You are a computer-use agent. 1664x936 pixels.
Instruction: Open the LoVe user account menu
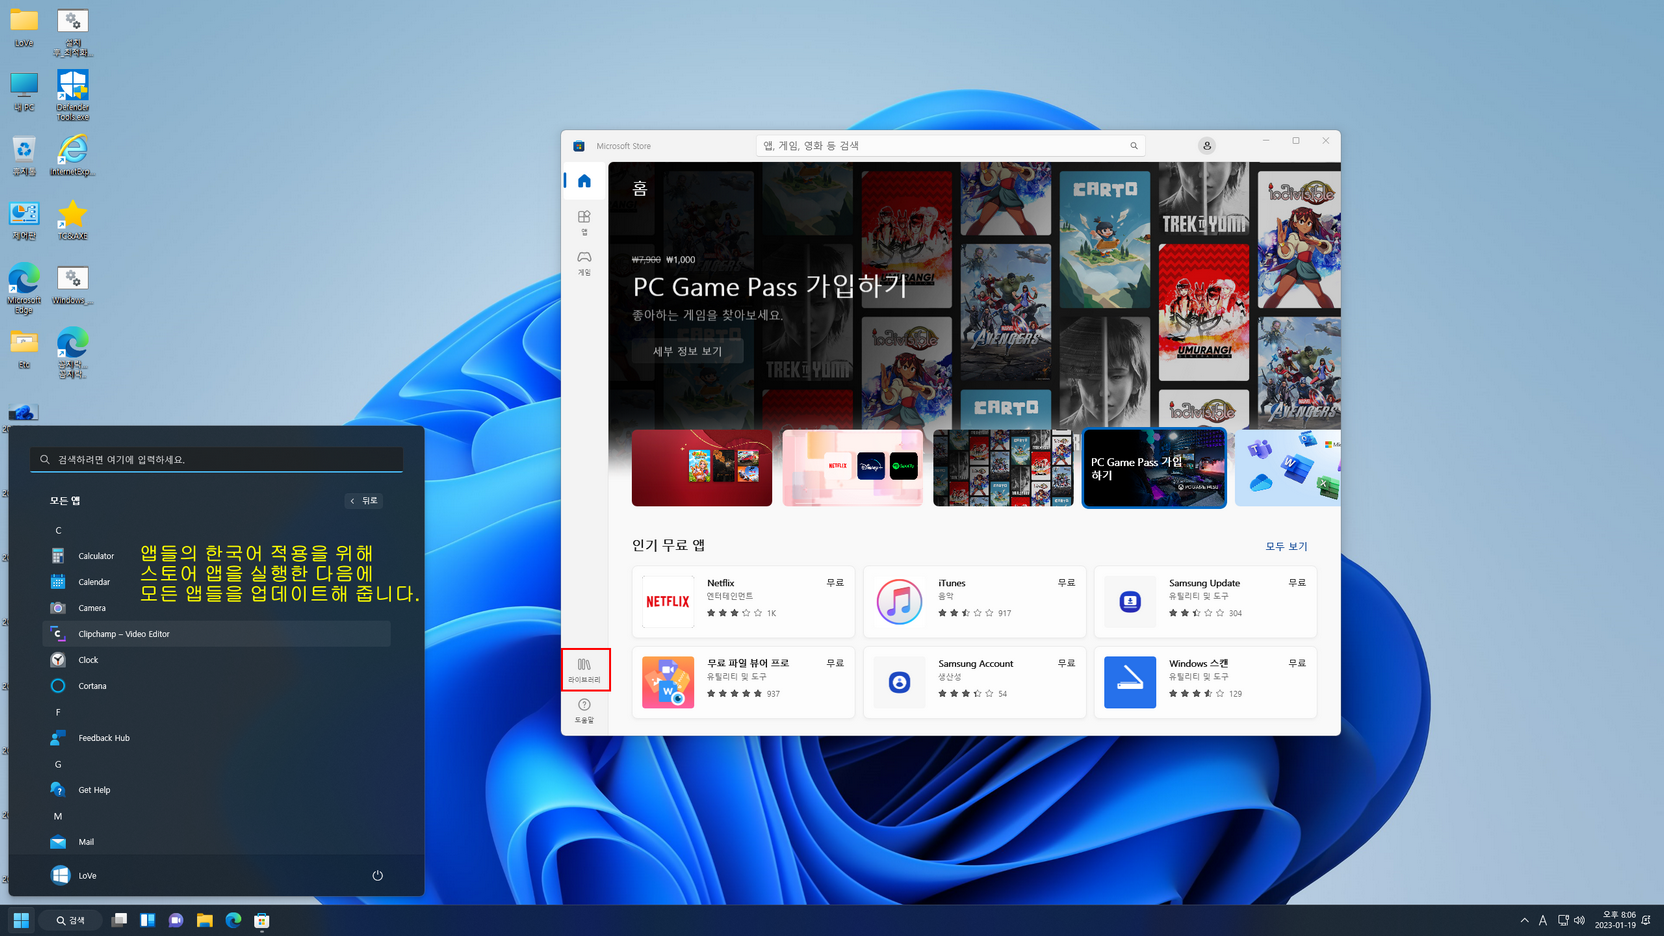point(74,875)
